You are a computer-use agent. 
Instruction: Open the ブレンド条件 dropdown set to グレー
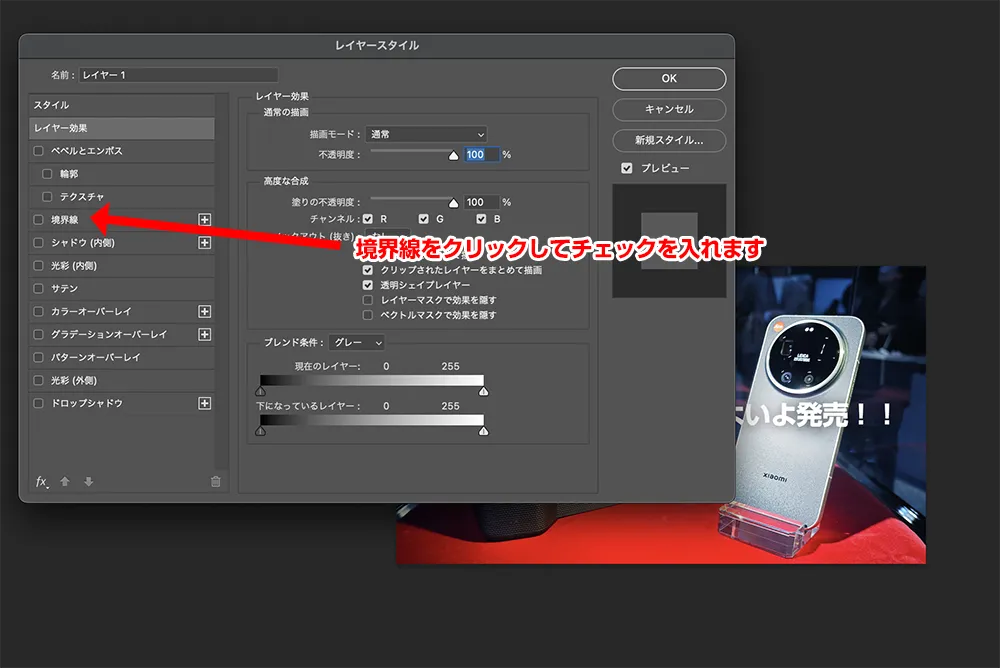pos(357,343)
